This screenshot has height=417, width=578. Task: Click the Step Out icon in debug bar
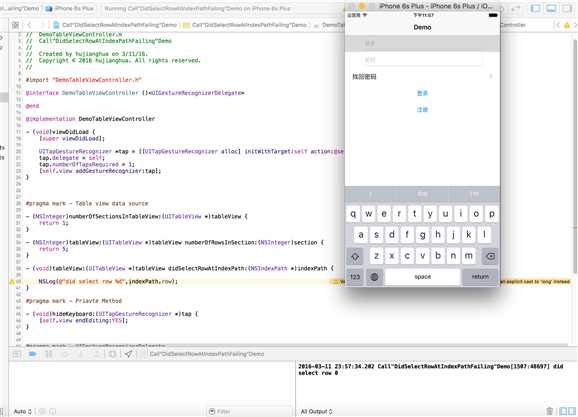[x=96, y=354]
